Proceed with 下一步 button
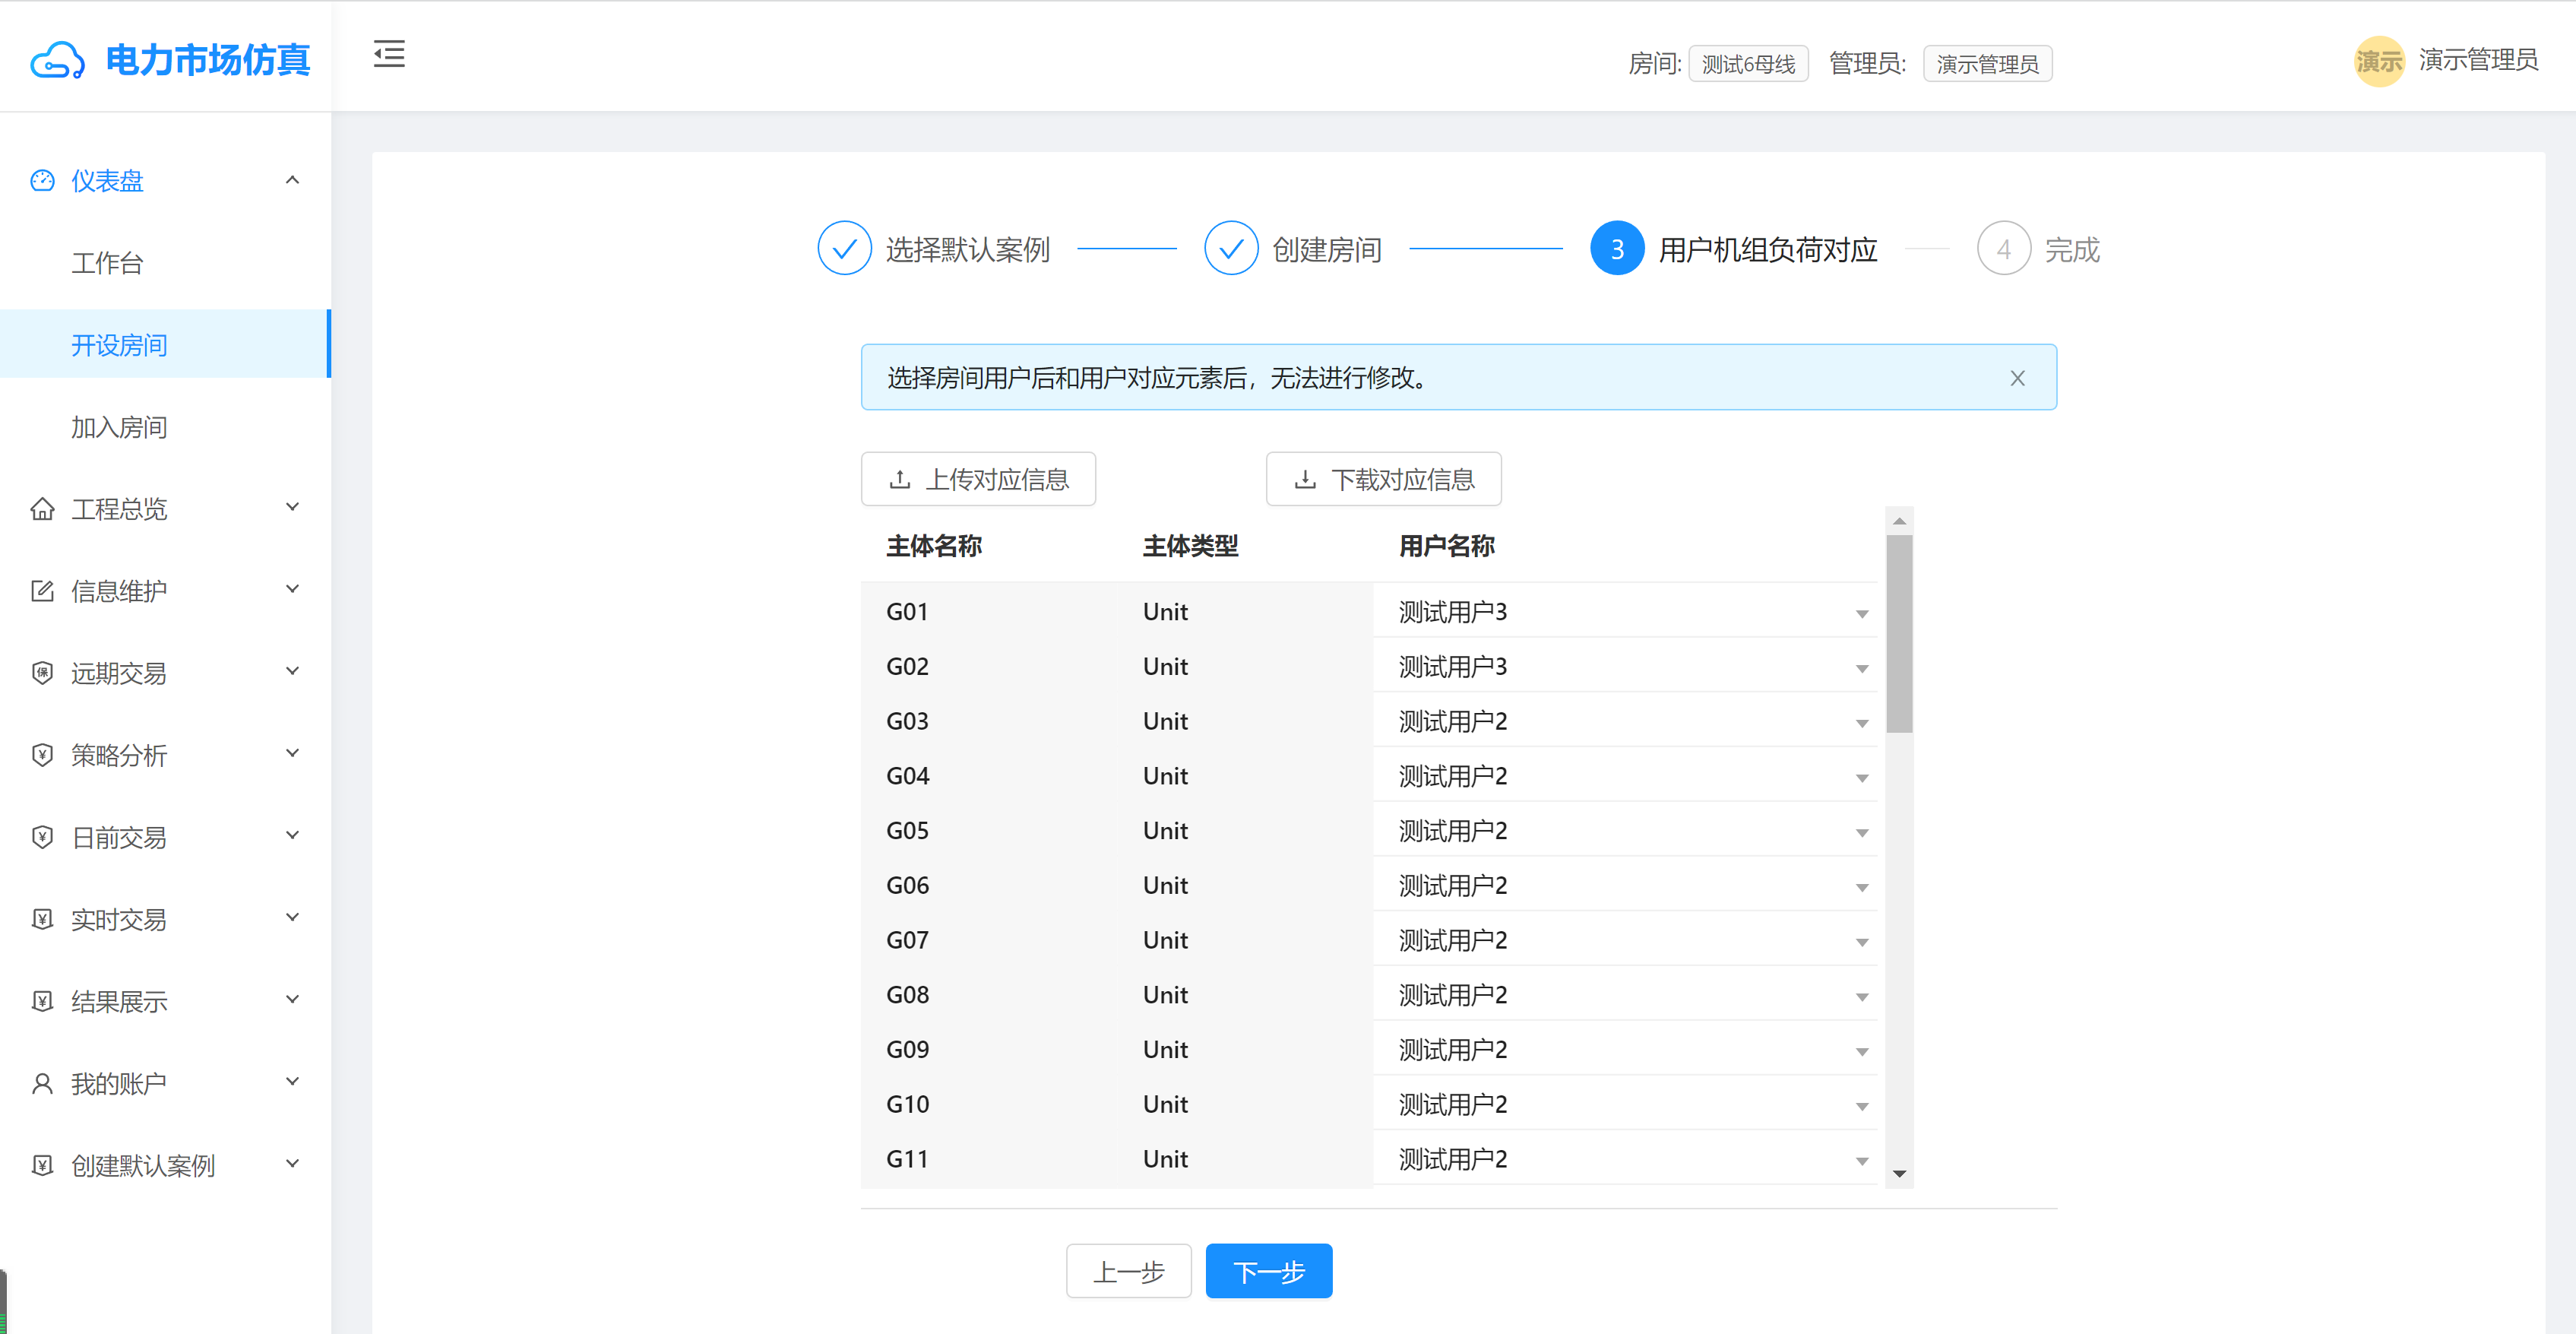This screenshot has height=1334, width=2576. click(1268, 1271)
